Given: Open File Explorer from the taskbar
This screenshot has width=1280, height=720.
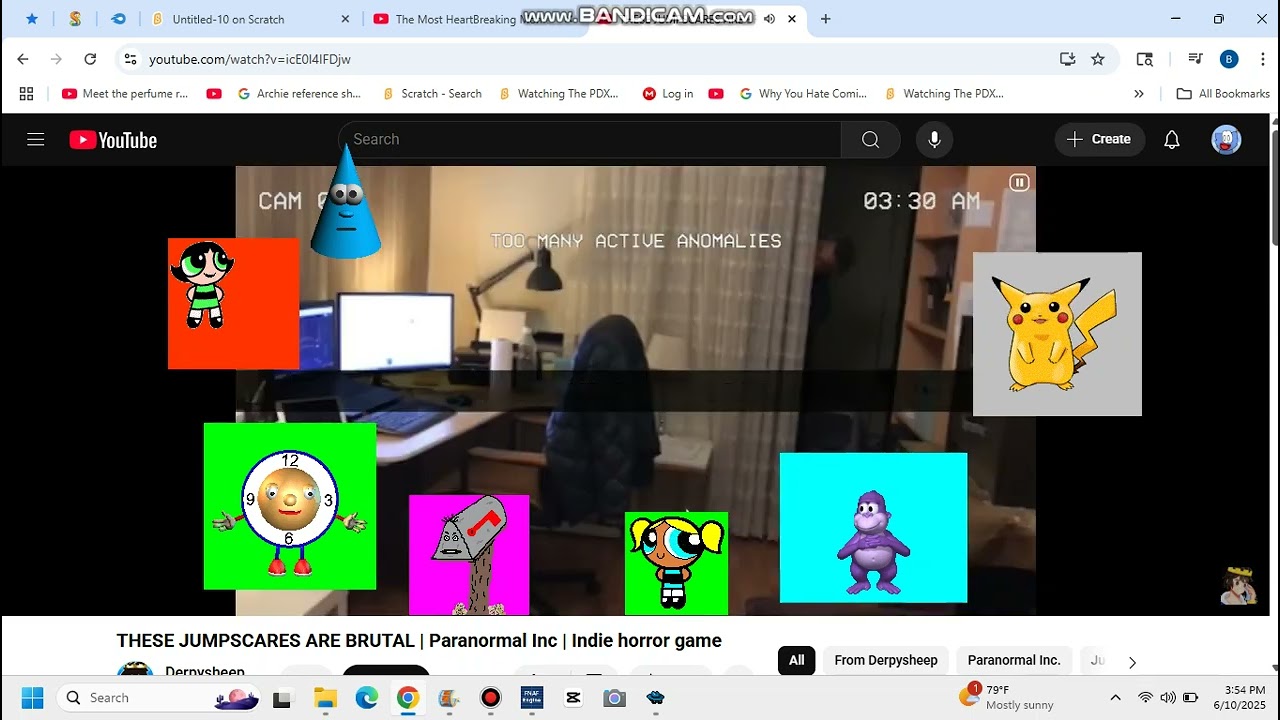Looking at the screenshot, I should coord(325,698).
